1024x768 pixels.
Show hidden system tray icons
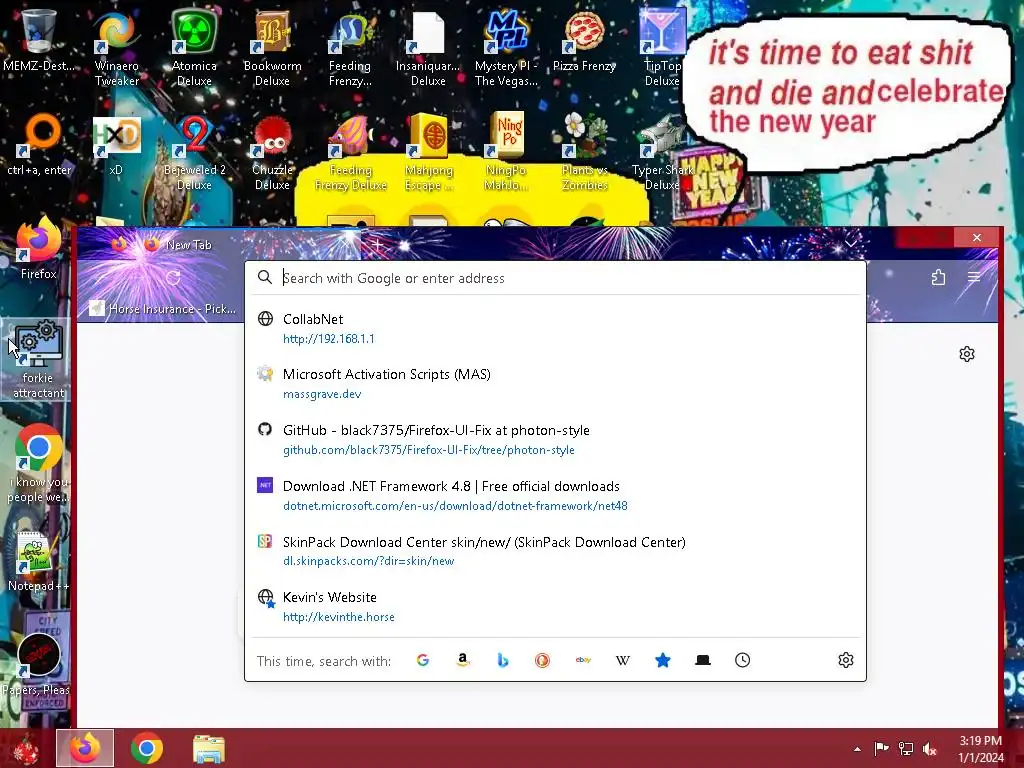click(857, 749)
